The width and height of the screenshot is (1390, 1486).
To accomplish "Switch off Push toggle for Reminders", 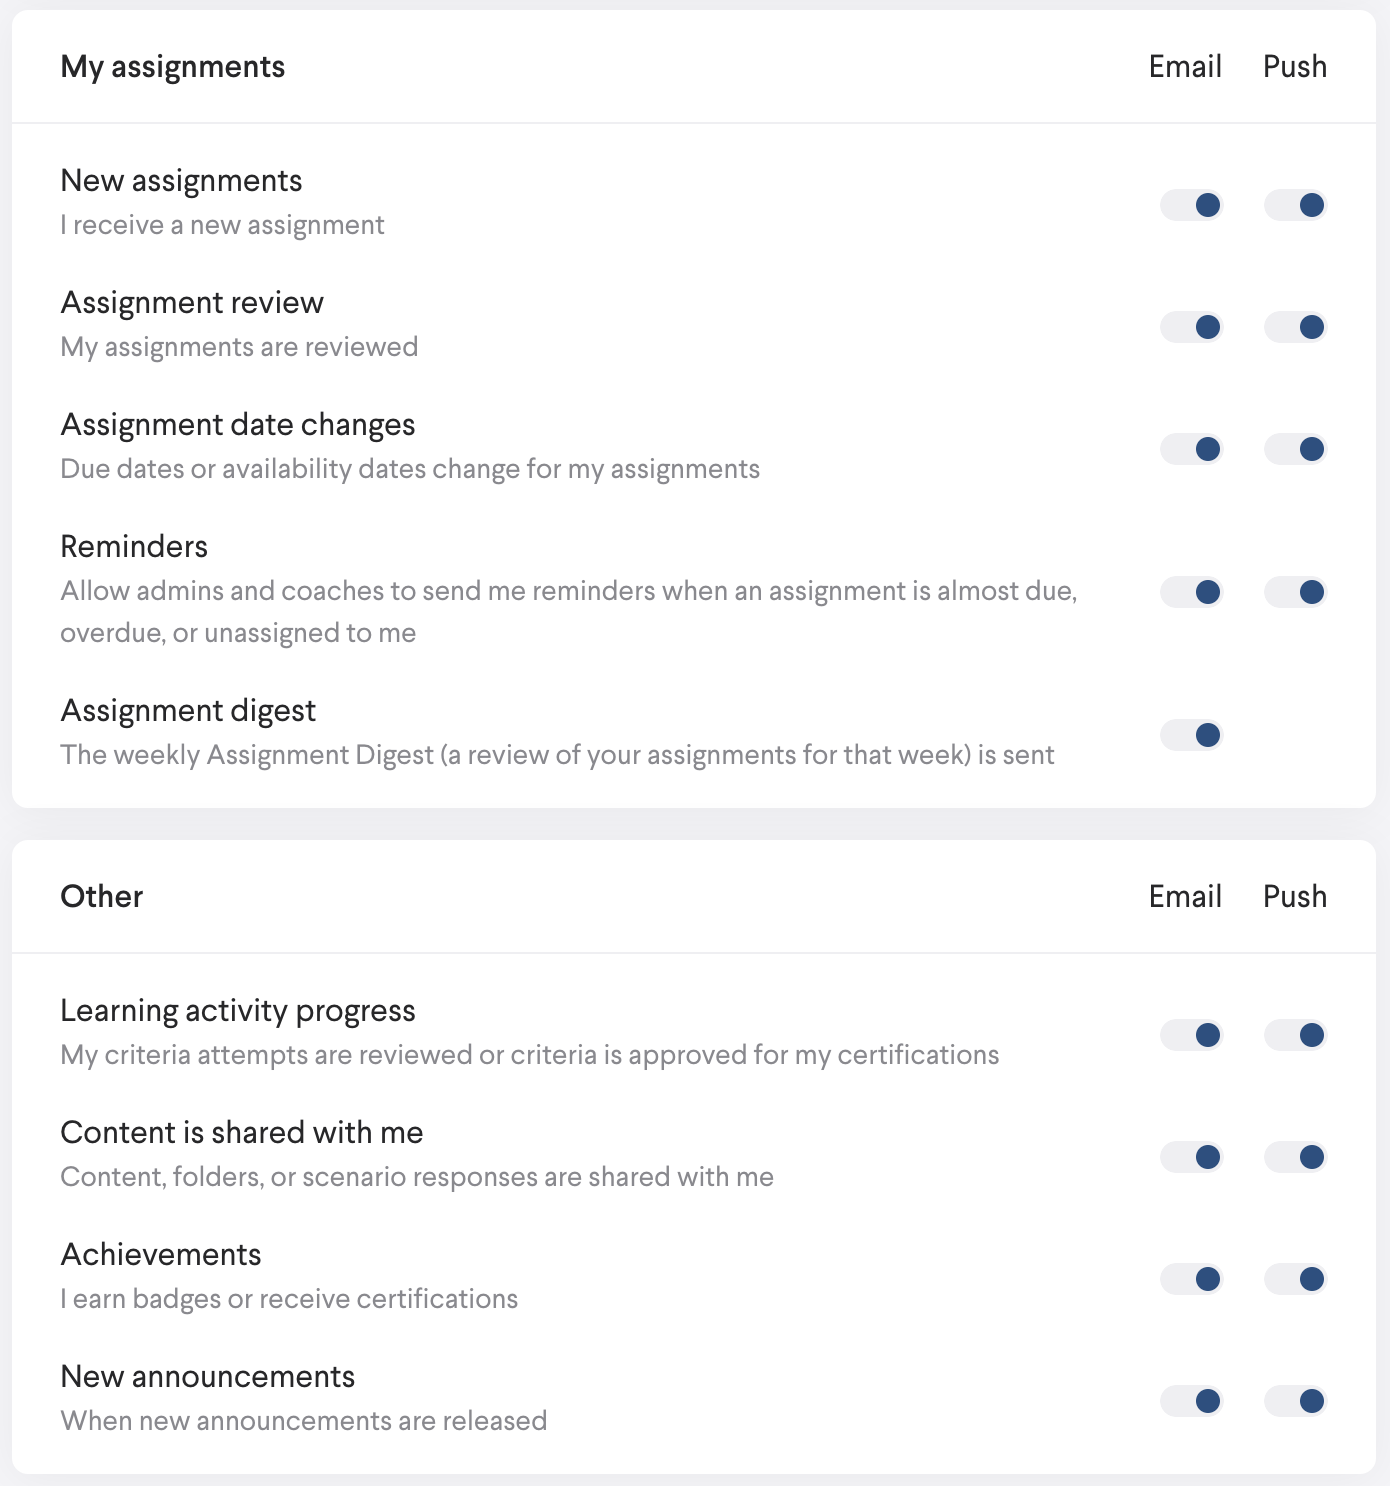I will pos(1295,592).
